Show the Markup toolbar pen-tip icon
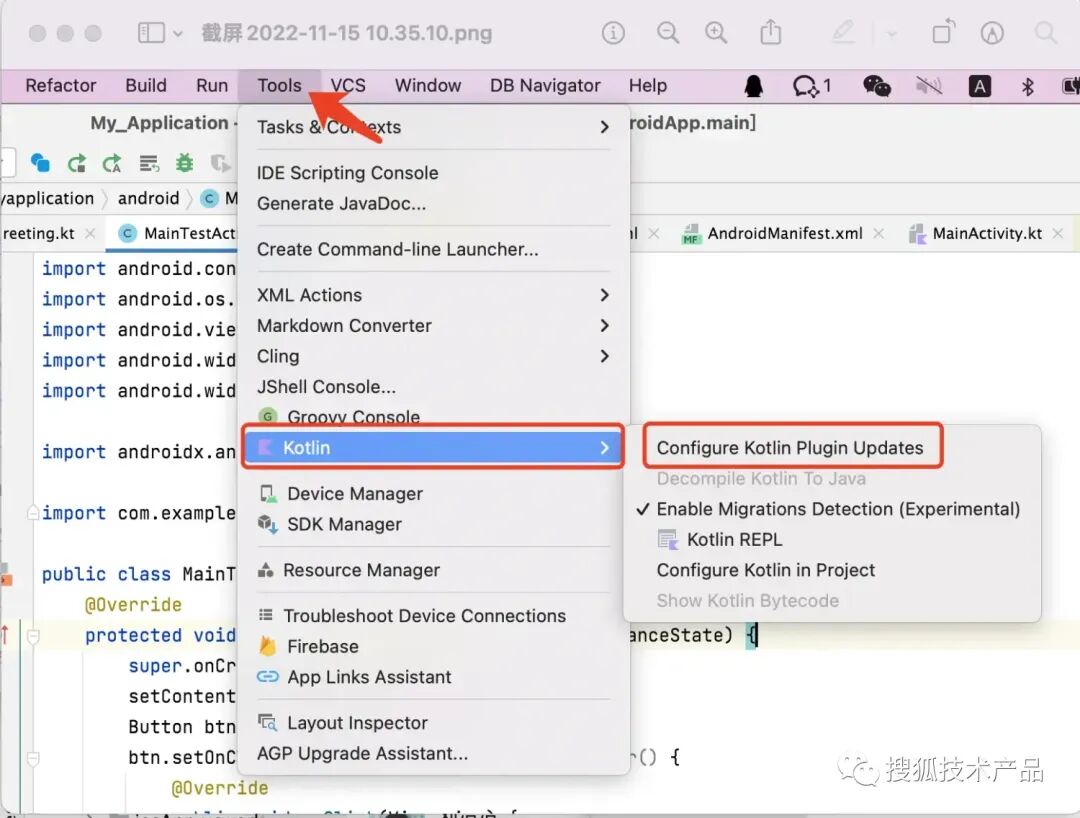Image resolution: width=1080 pixels, height=818 pixels. click(993, 32)
